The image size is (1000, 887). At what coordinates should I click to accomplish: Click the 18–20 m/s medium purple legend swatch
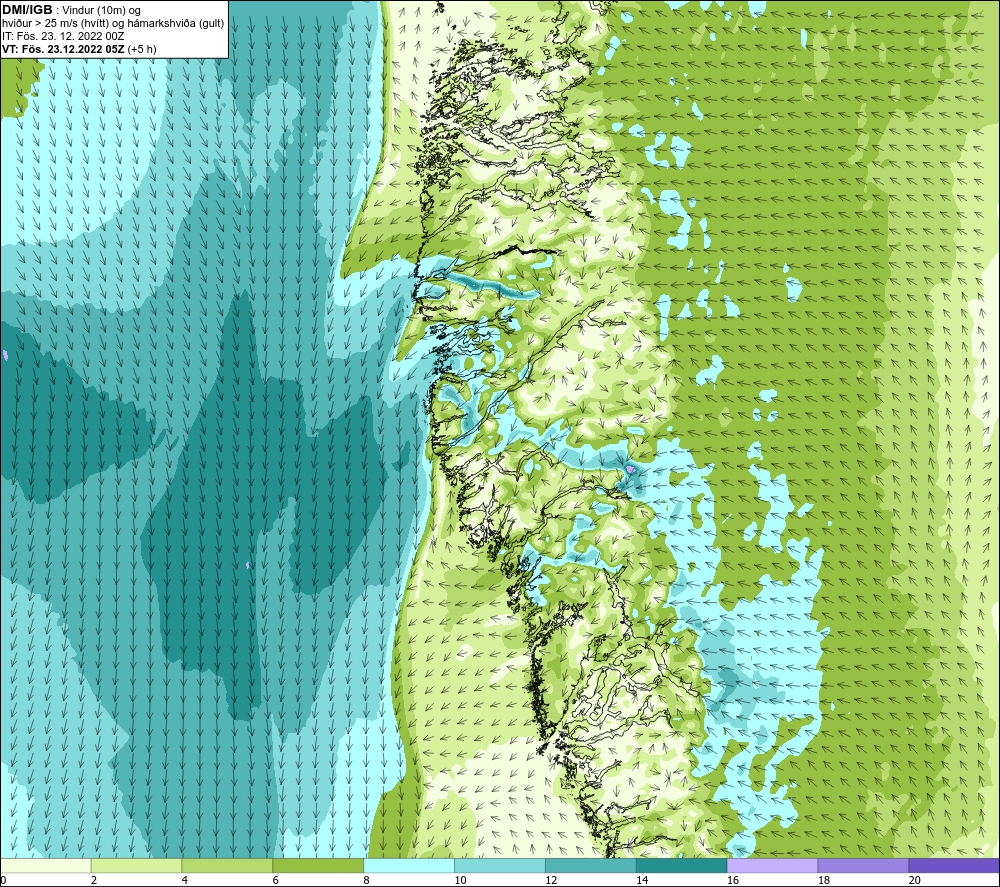863,866
